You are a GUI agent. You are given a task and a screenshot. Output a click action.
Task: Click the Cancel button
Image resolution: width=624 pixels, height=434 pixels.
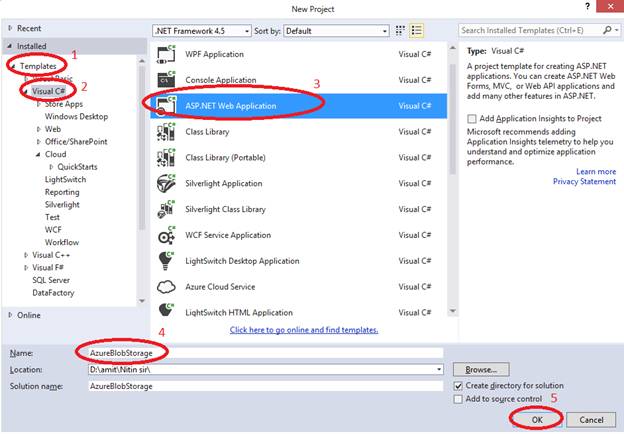click(x=591, y=420)
